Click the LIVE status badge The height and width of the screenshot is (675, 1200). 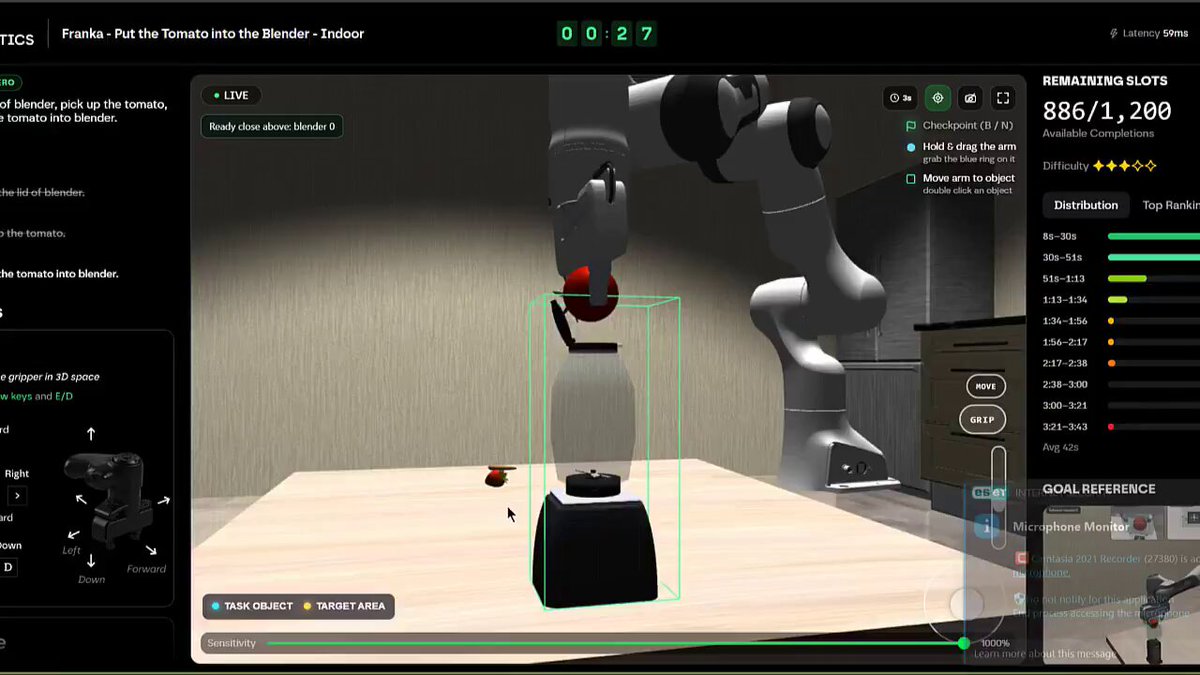click(231, 96)
